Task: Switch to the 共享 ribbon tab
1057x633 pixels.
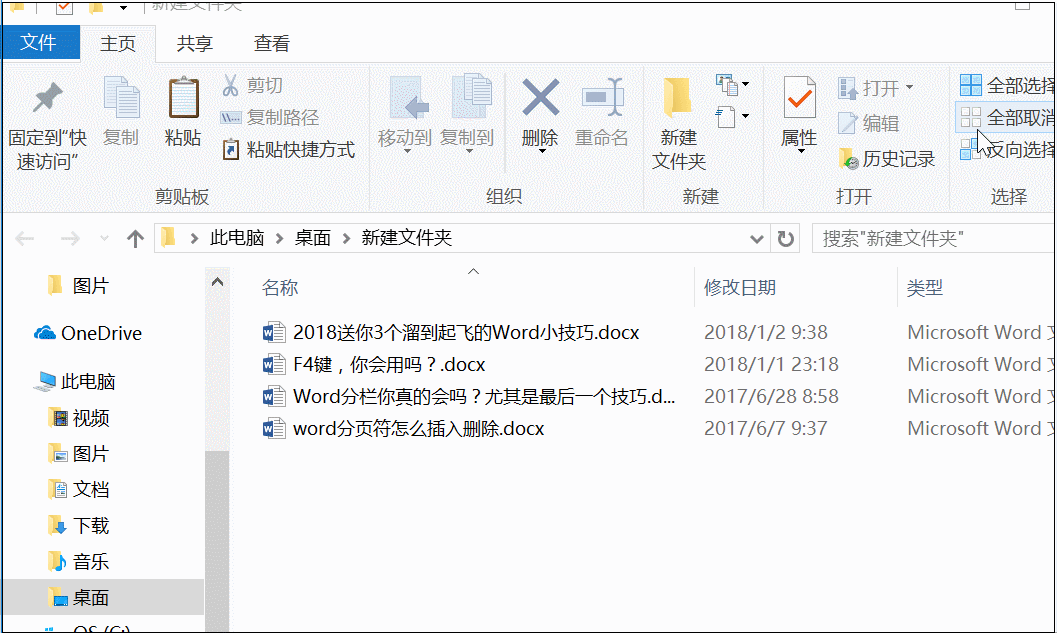Action: tap(195, 43)
